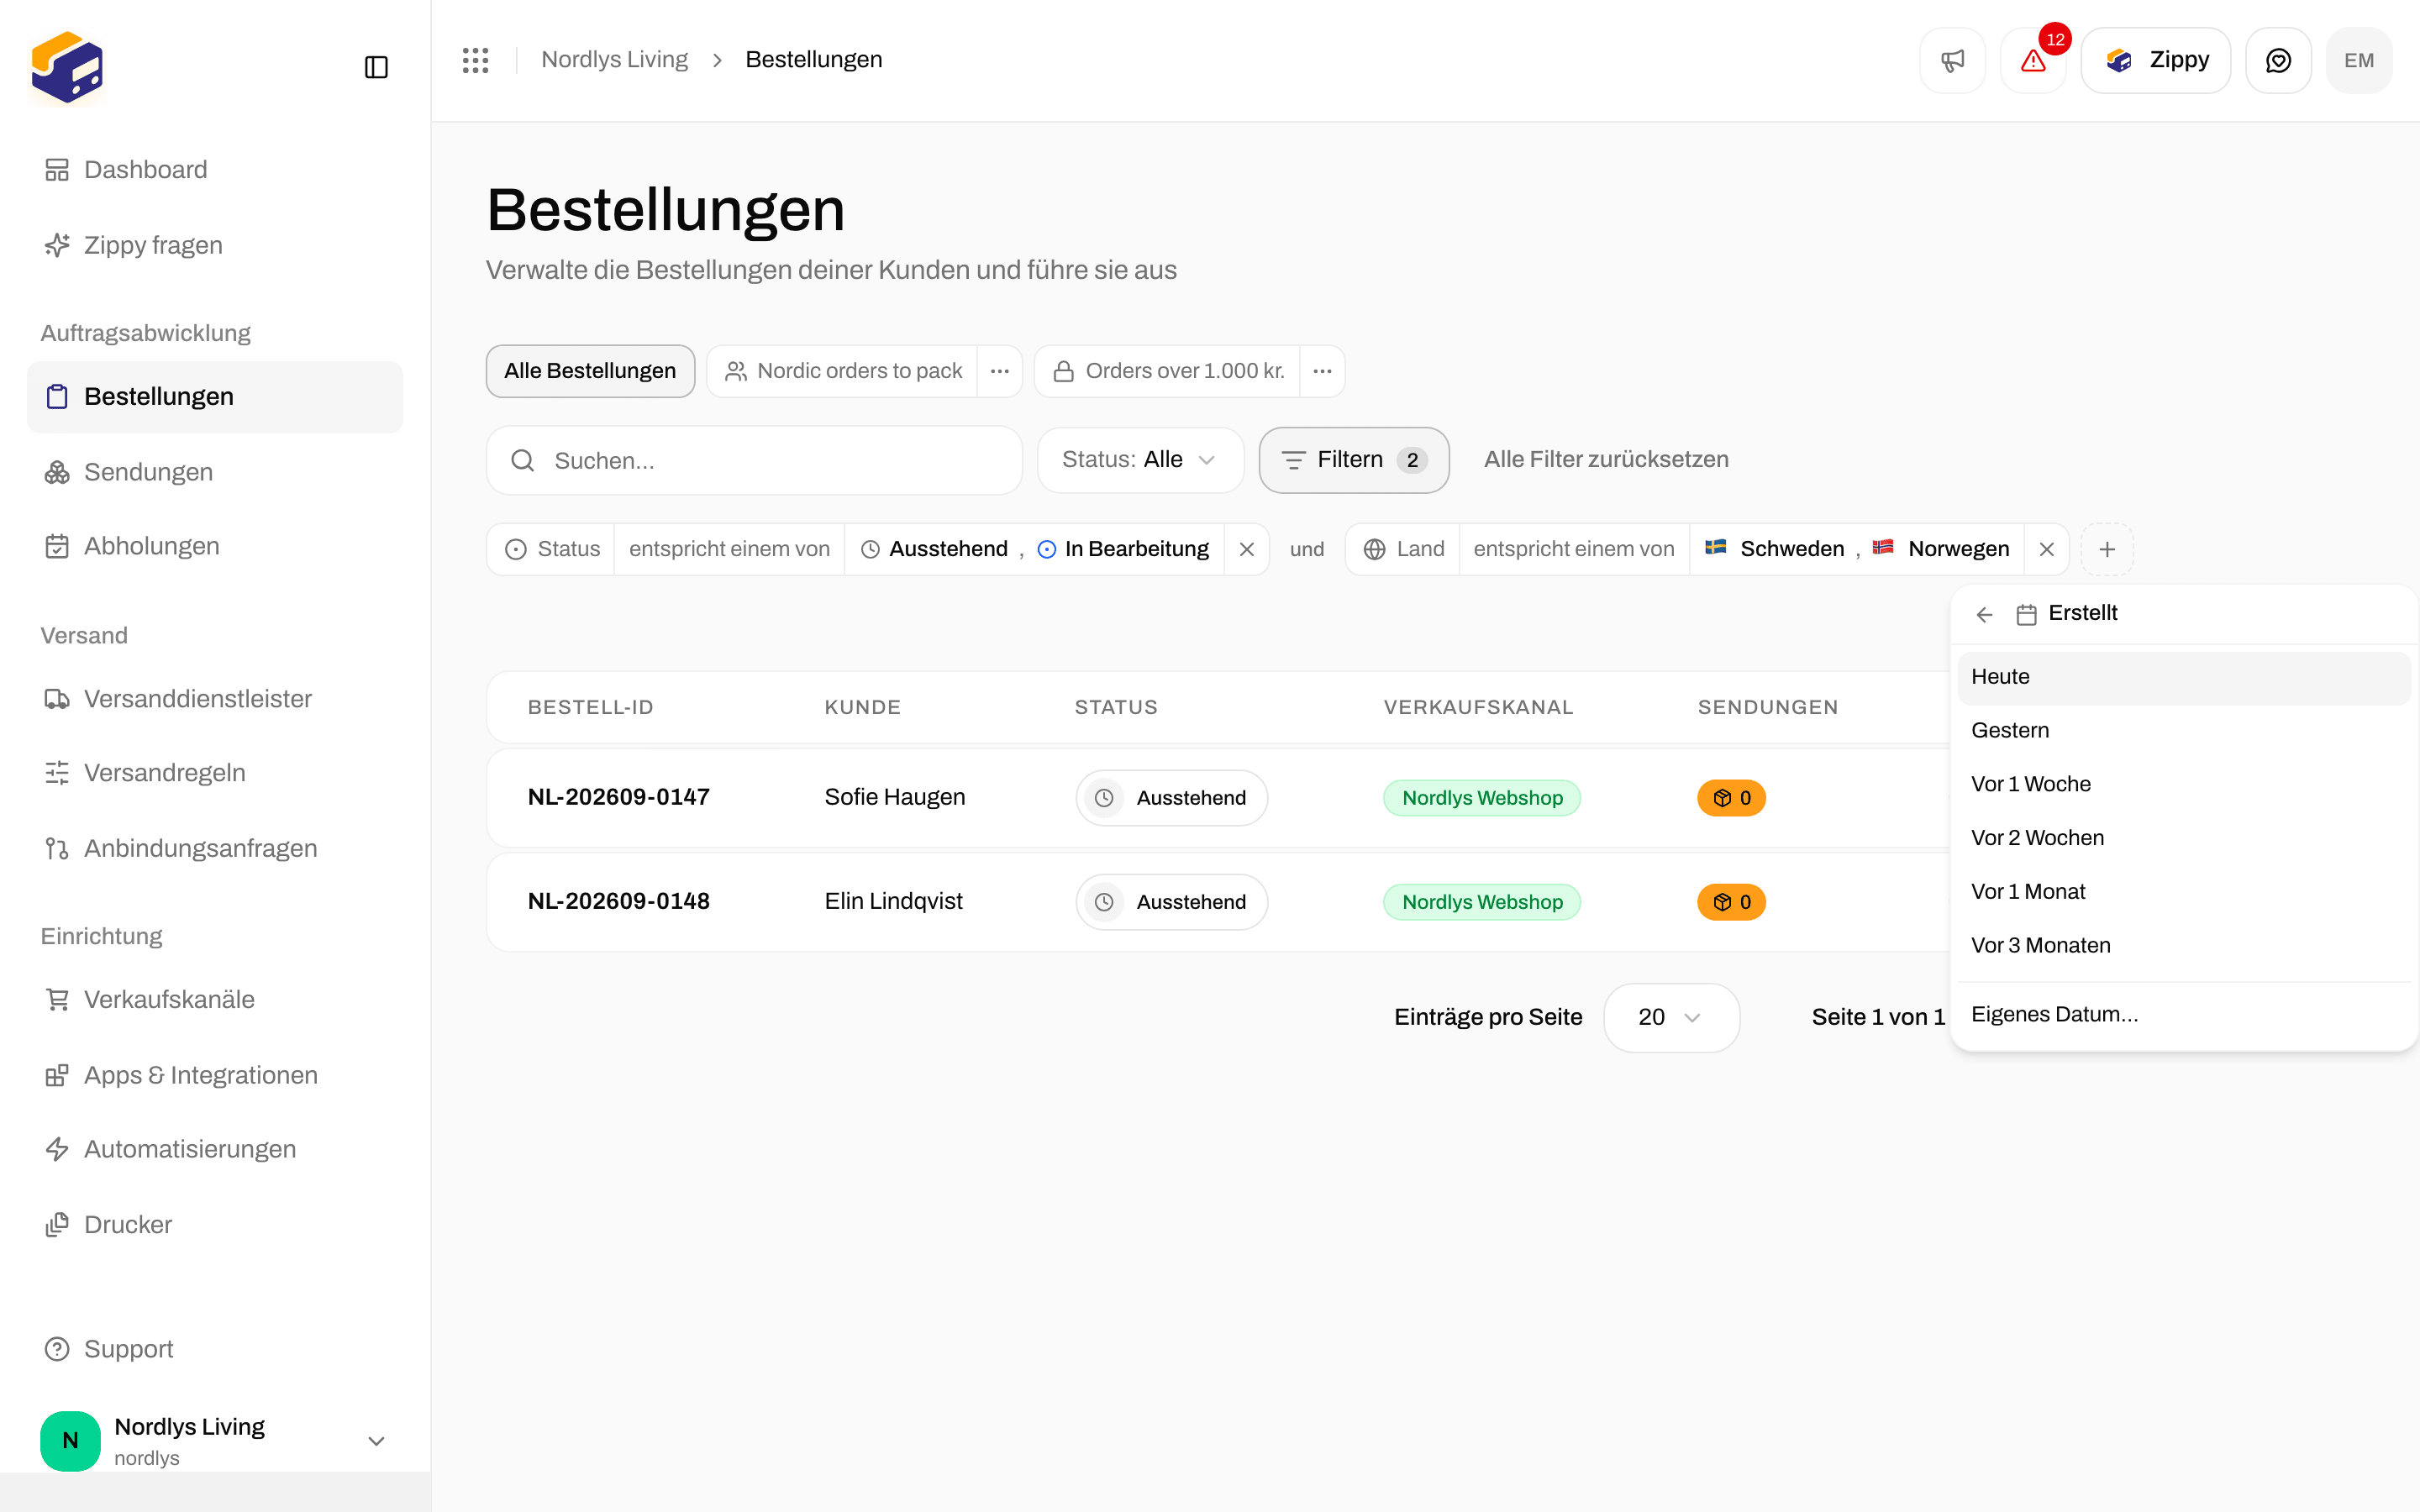This screenshot has width=2420, height=1512.
Task: Choose Vor 3 Monaten option
Action: coord(2184,946)
